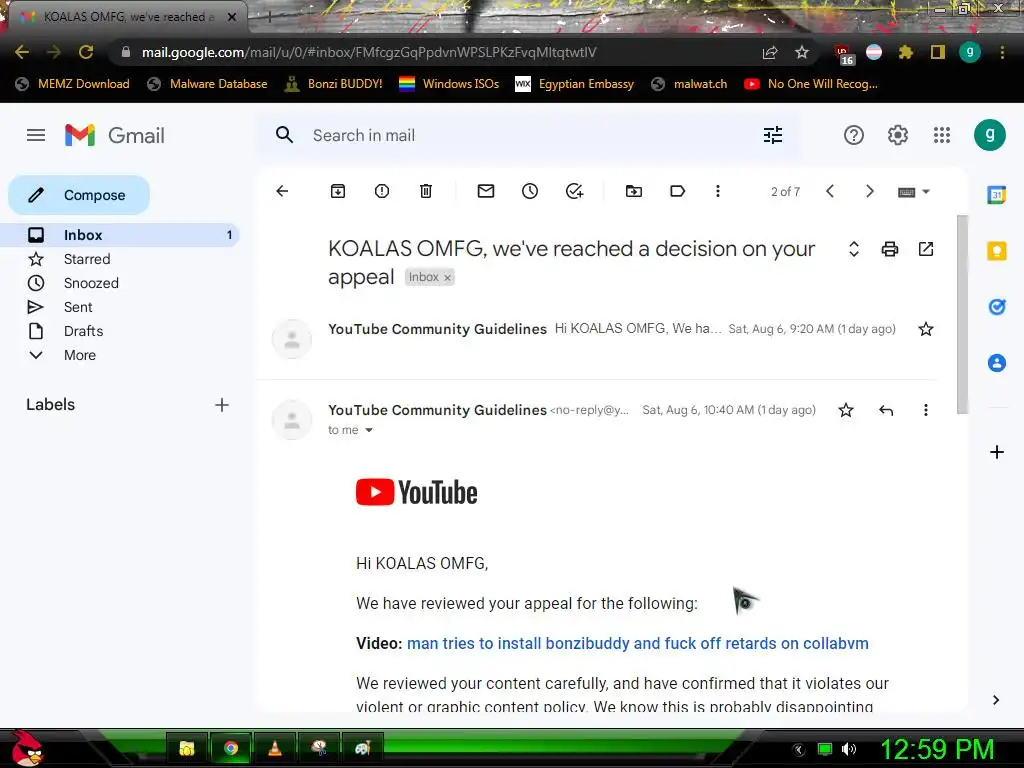
Task: Open conversation in a new window
Action: (925, 249)
